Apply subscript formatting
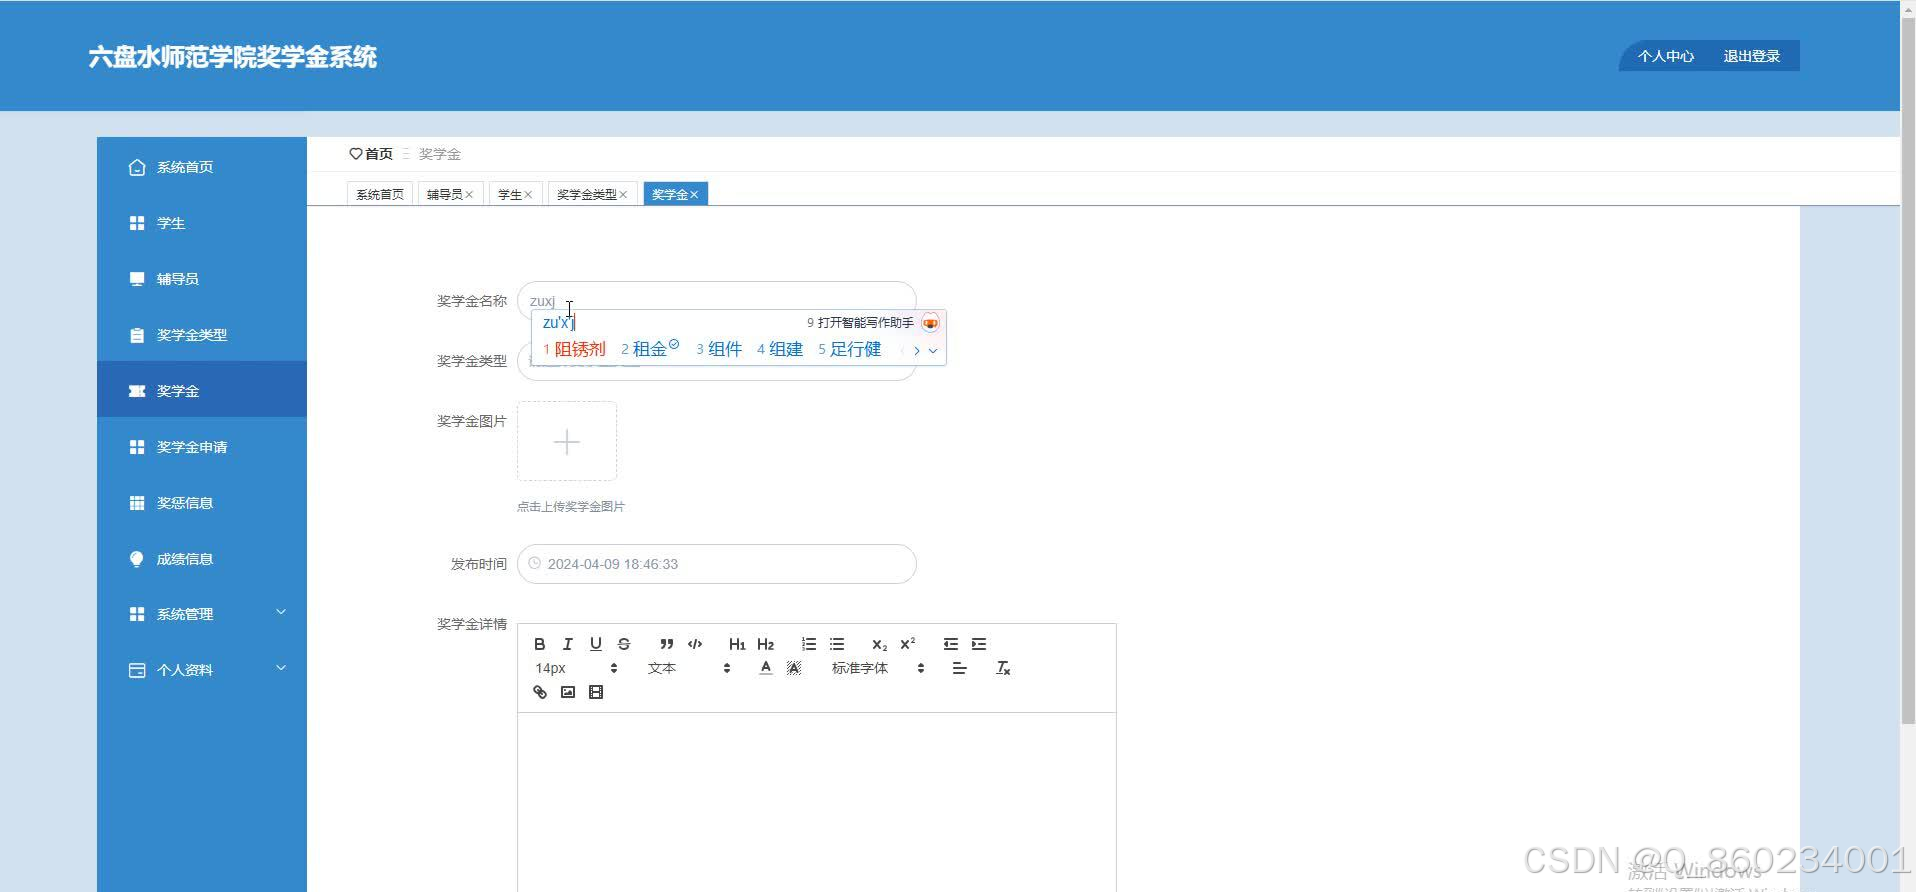 coord(879,644)
